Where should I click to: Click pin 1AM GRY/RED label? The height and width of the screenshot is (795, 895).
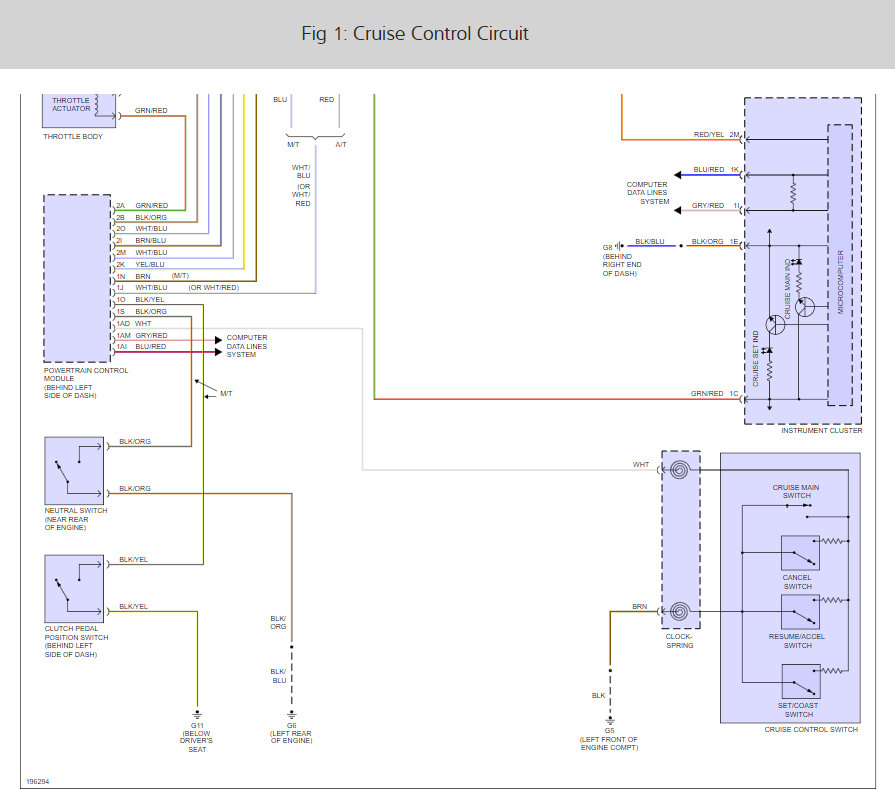click(x=142, y=336)
